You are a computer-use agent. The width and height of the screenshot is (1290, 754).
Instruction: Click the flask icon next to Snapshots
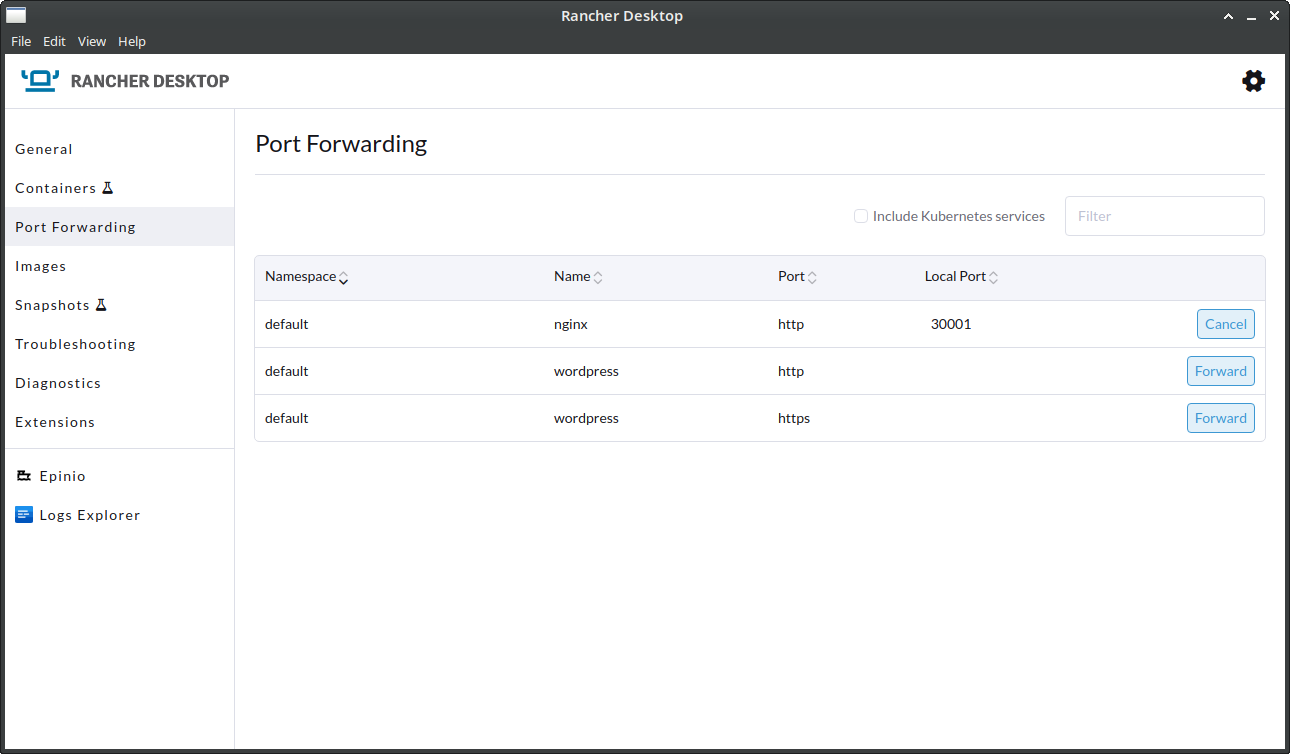[x=101, y=305]
